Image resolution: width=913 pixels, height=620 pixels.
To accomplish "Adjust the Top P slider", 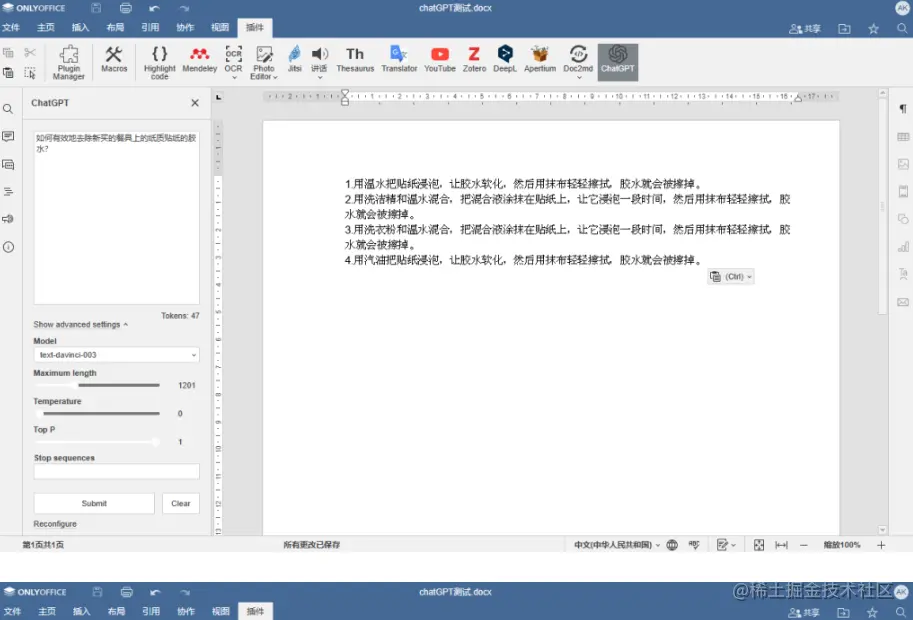I will point(97,442).
